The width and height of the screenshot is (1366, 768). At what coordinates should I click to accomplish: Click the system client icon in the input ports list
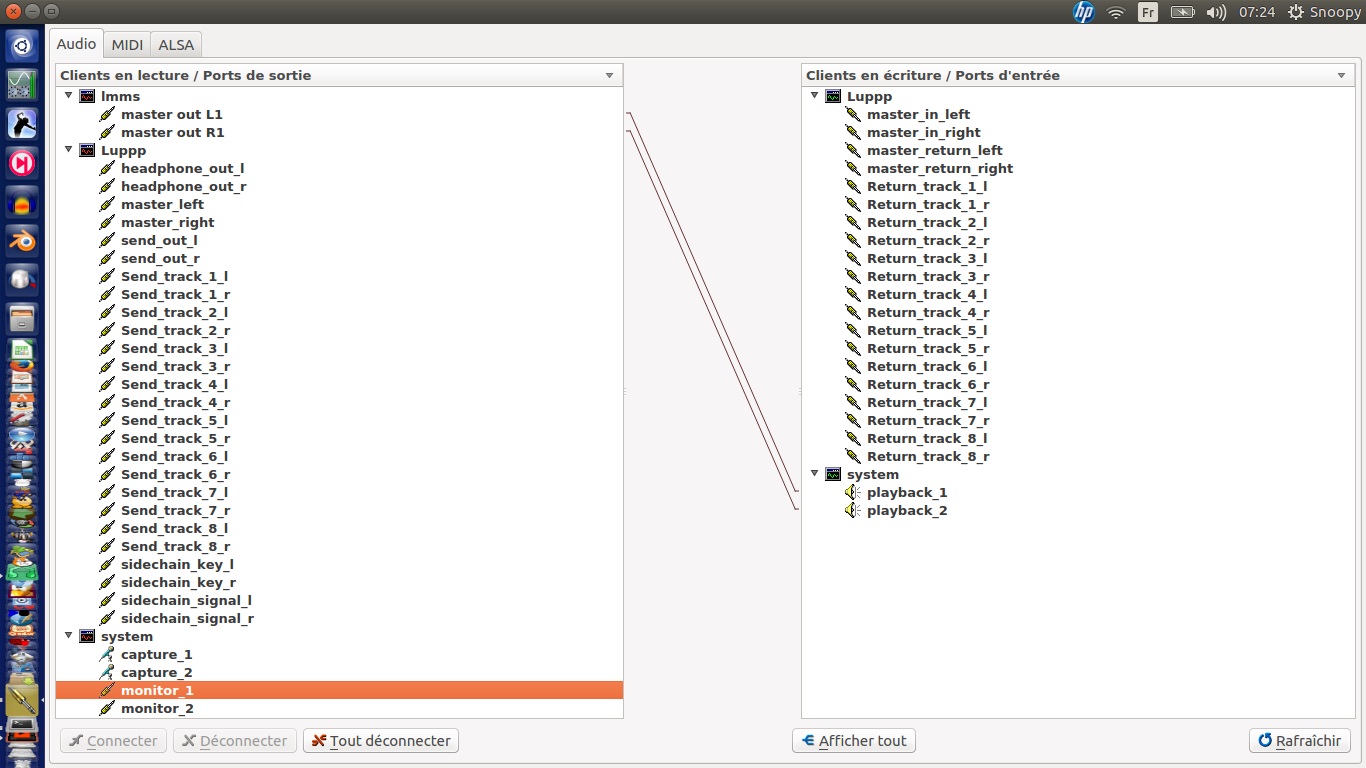click(833, 474)
